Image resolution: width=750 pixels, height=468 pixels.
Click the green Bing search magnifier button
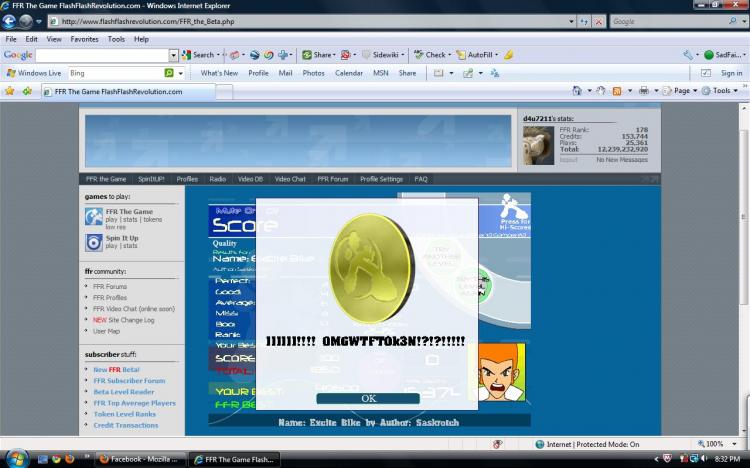click(x=169, y=73)
